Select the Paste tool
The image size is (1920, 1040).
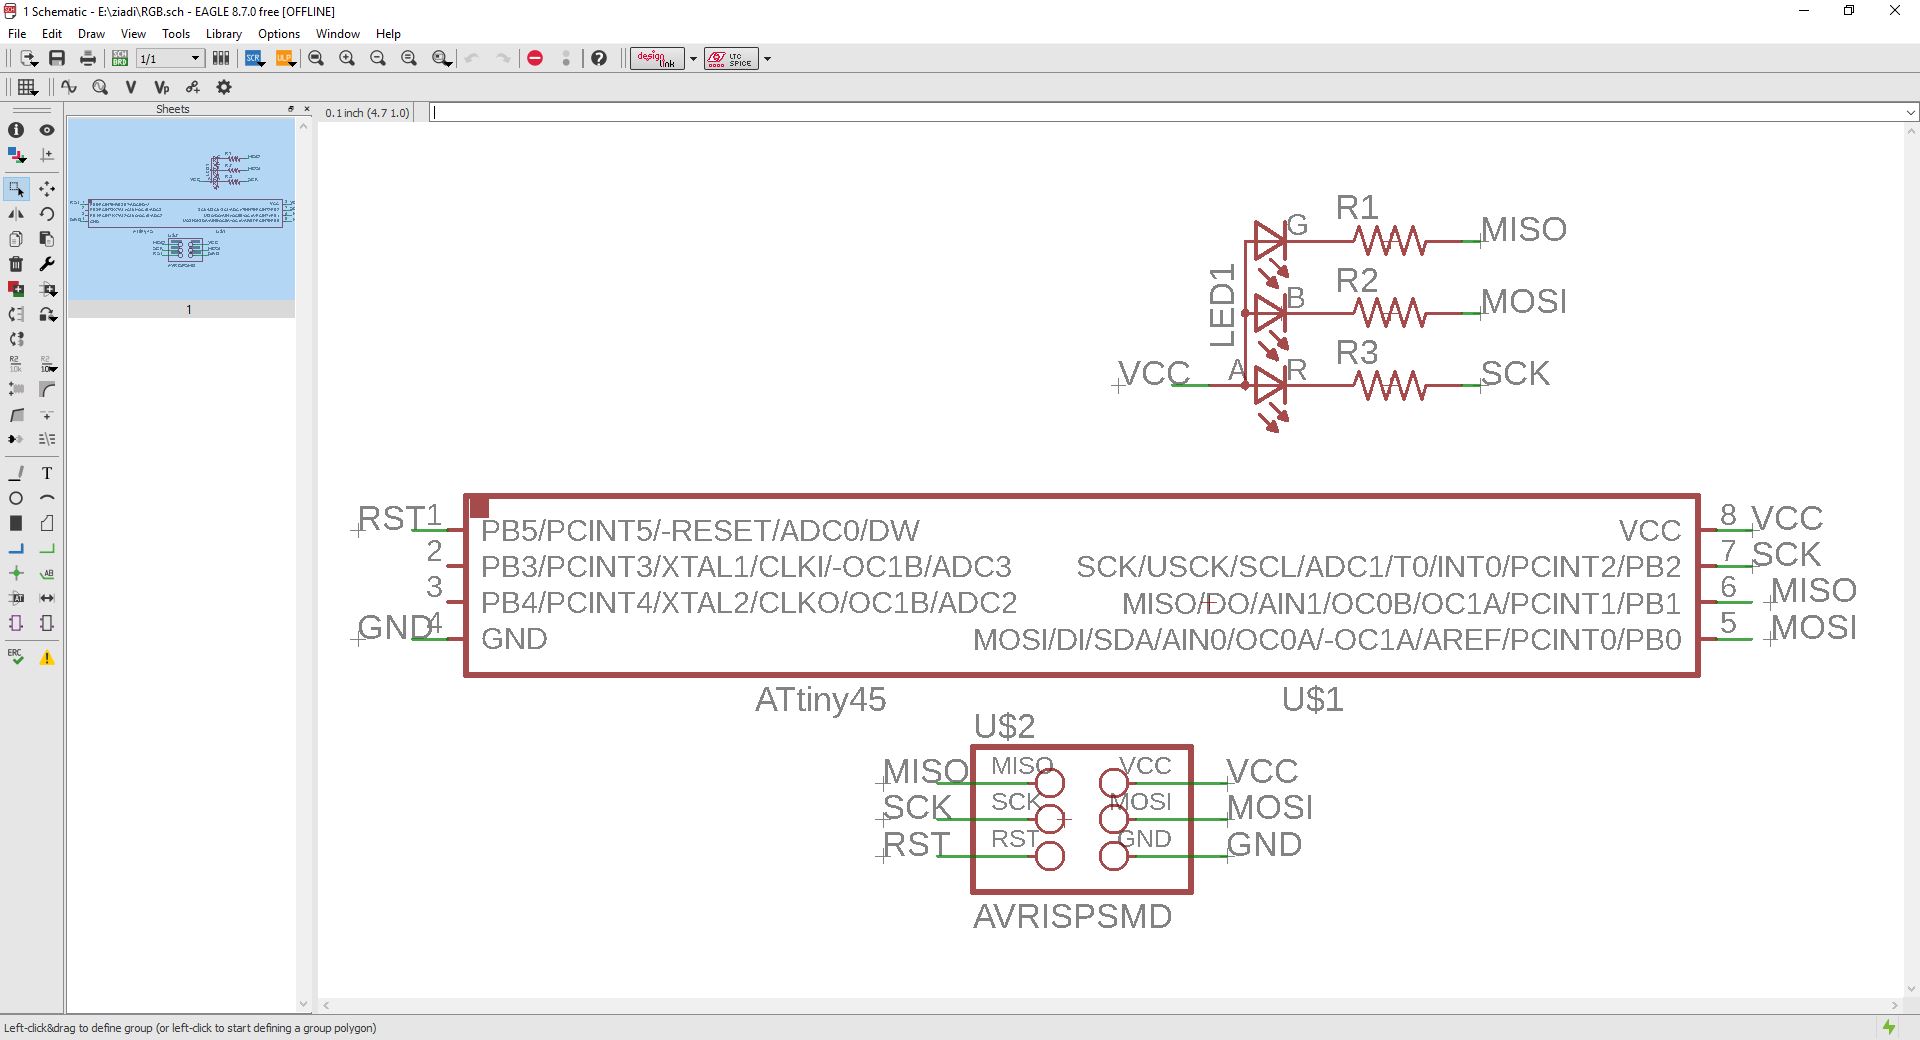click(46, 239)
